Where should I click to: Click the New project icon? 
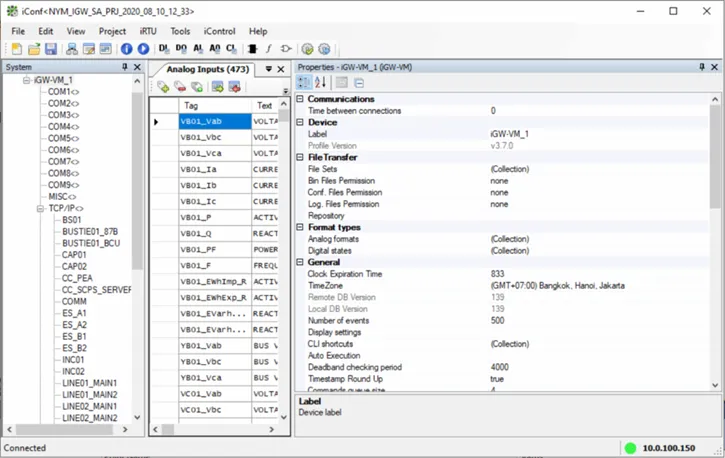[17, 49]
